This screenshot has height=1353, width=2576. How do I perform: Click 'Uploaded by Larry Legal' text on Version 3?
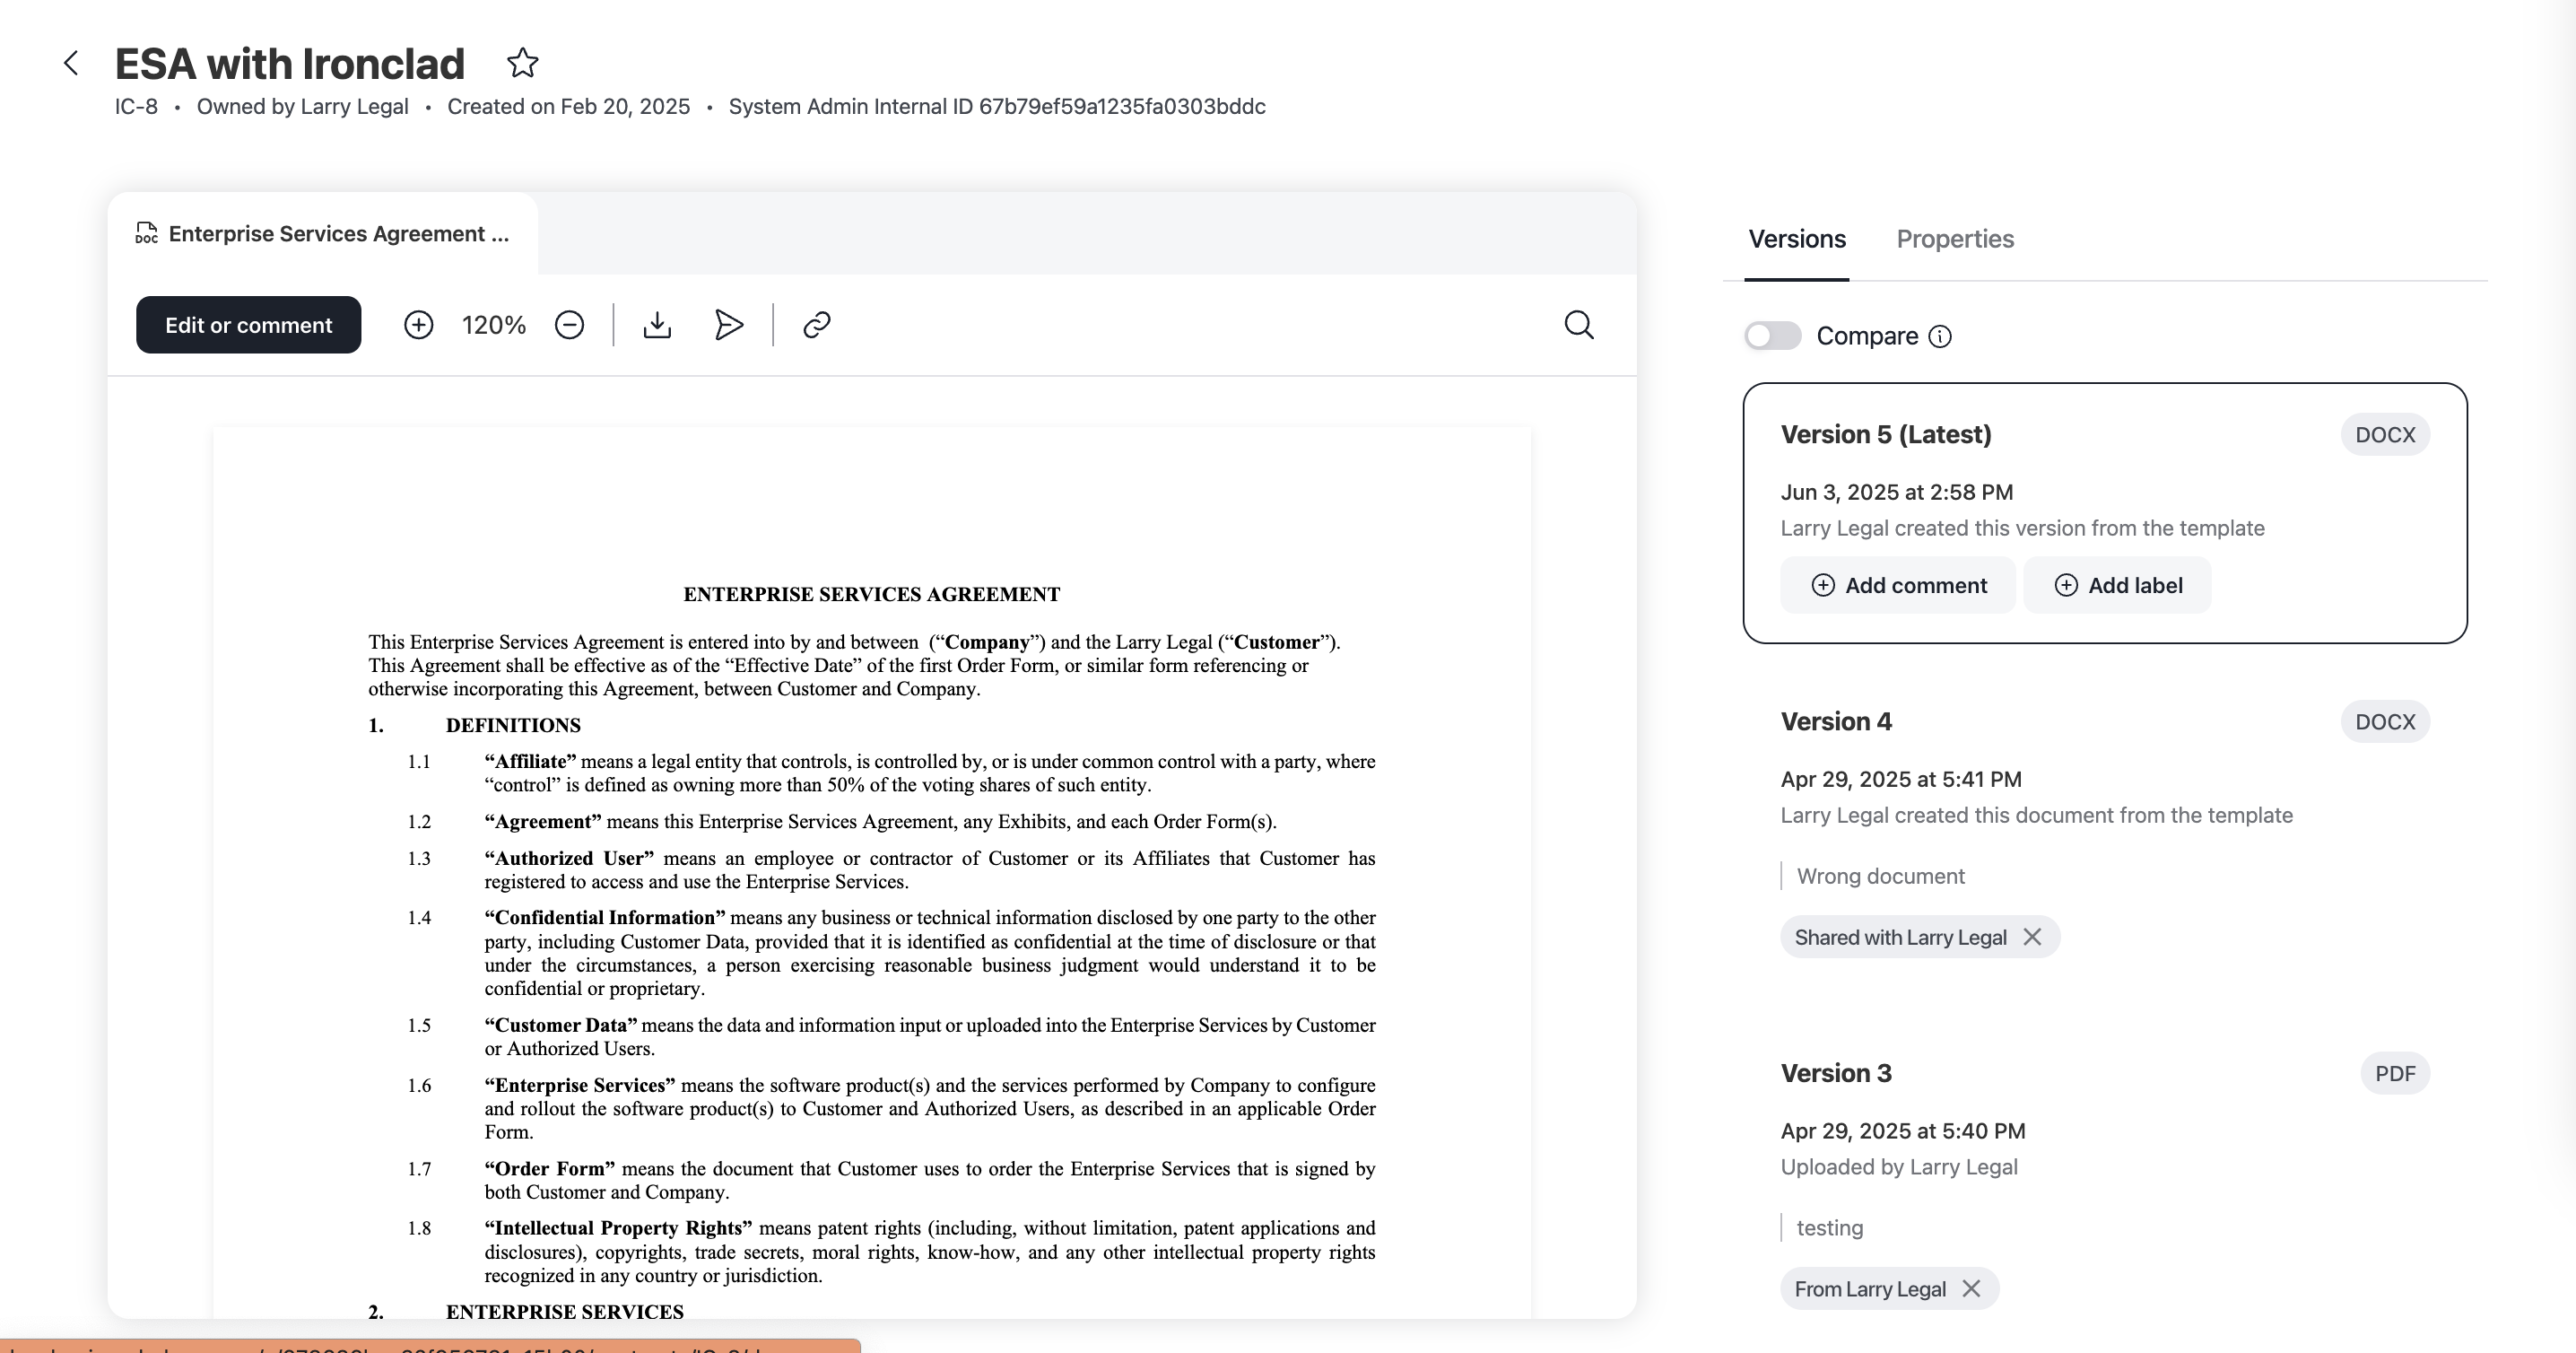pyautogui.click(x=1899, y=1167)
